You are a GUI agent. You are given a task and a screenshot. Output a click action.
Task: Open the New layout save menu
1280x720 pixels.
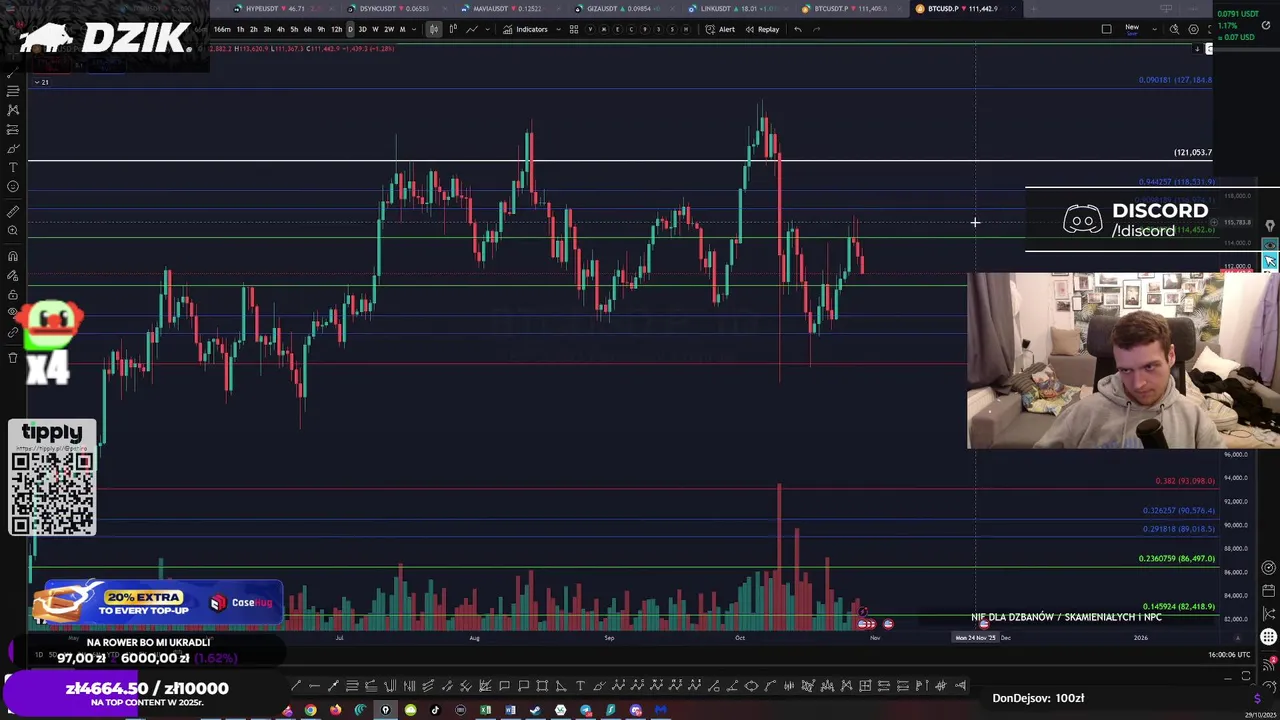coord(1132,29)
